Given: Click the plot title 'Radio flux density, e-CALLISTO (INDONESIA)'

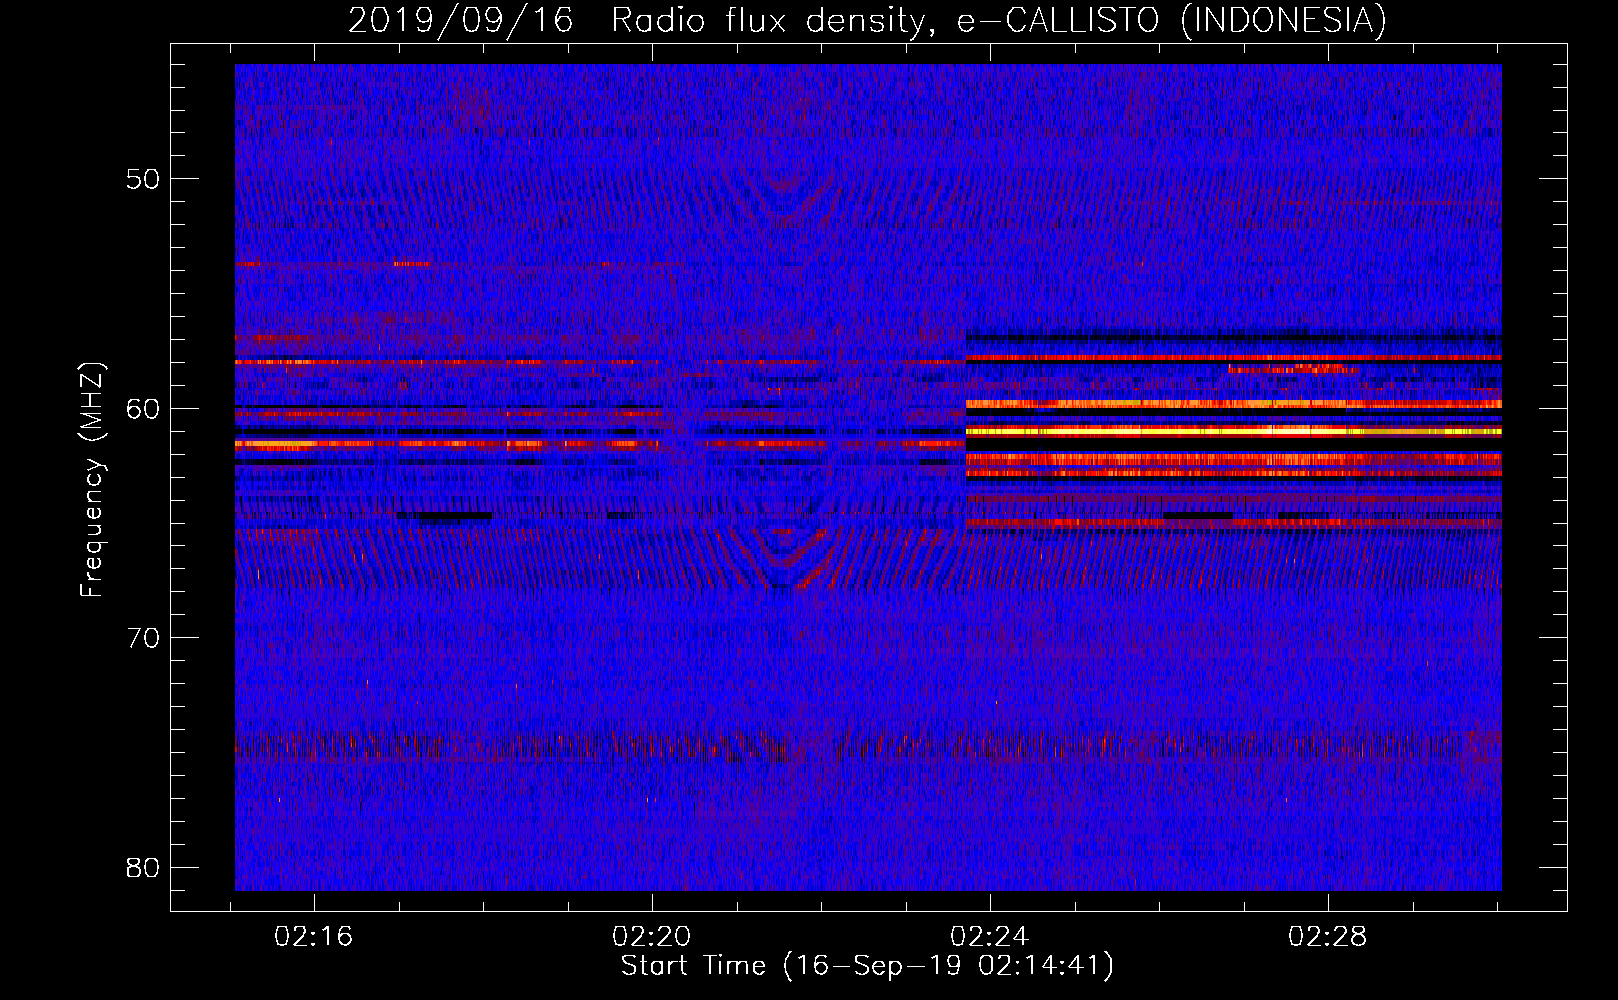Looking at the screenshot, I should tap(999, 20).
